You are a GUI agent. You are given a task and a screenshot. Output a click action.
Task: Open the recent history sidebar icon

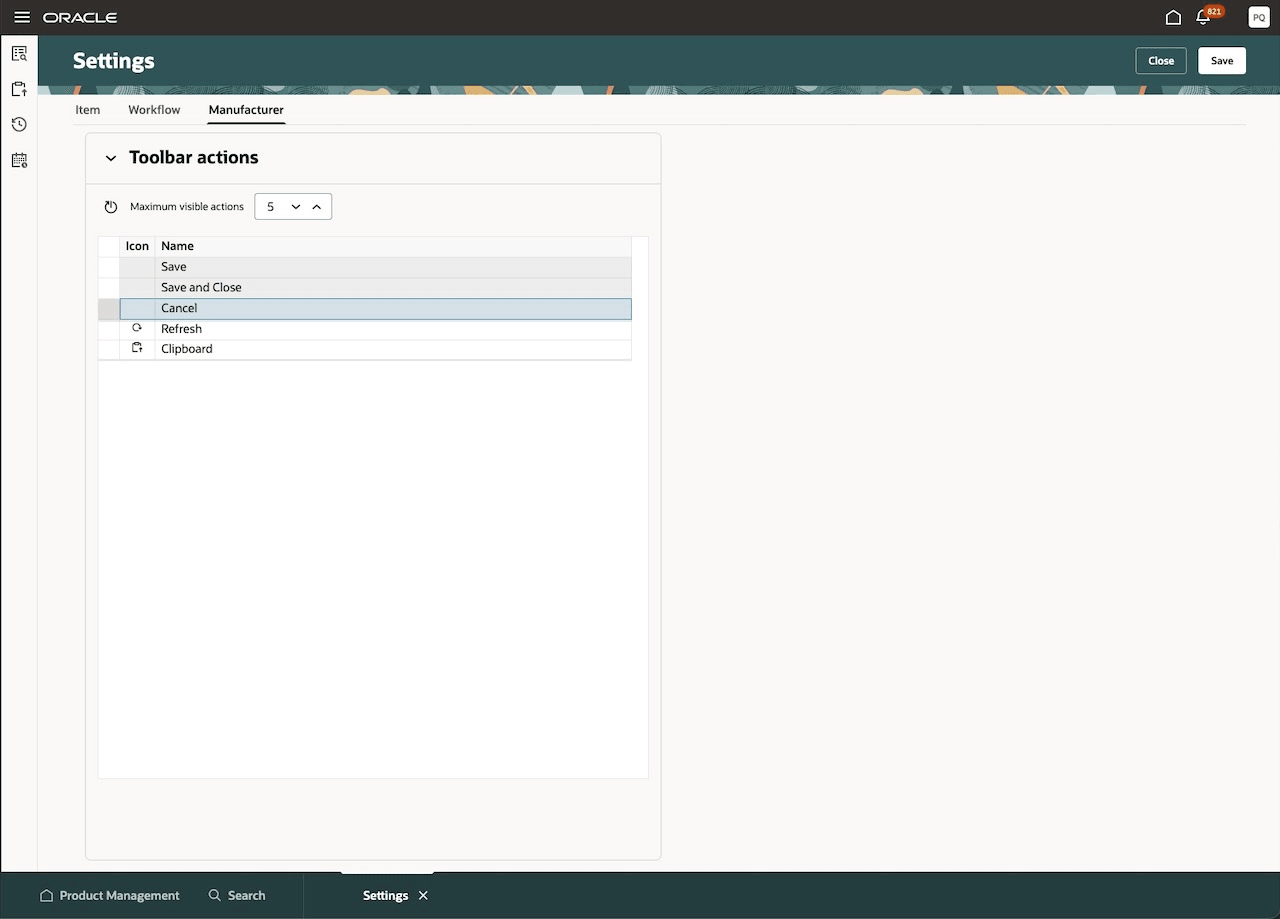19,124
